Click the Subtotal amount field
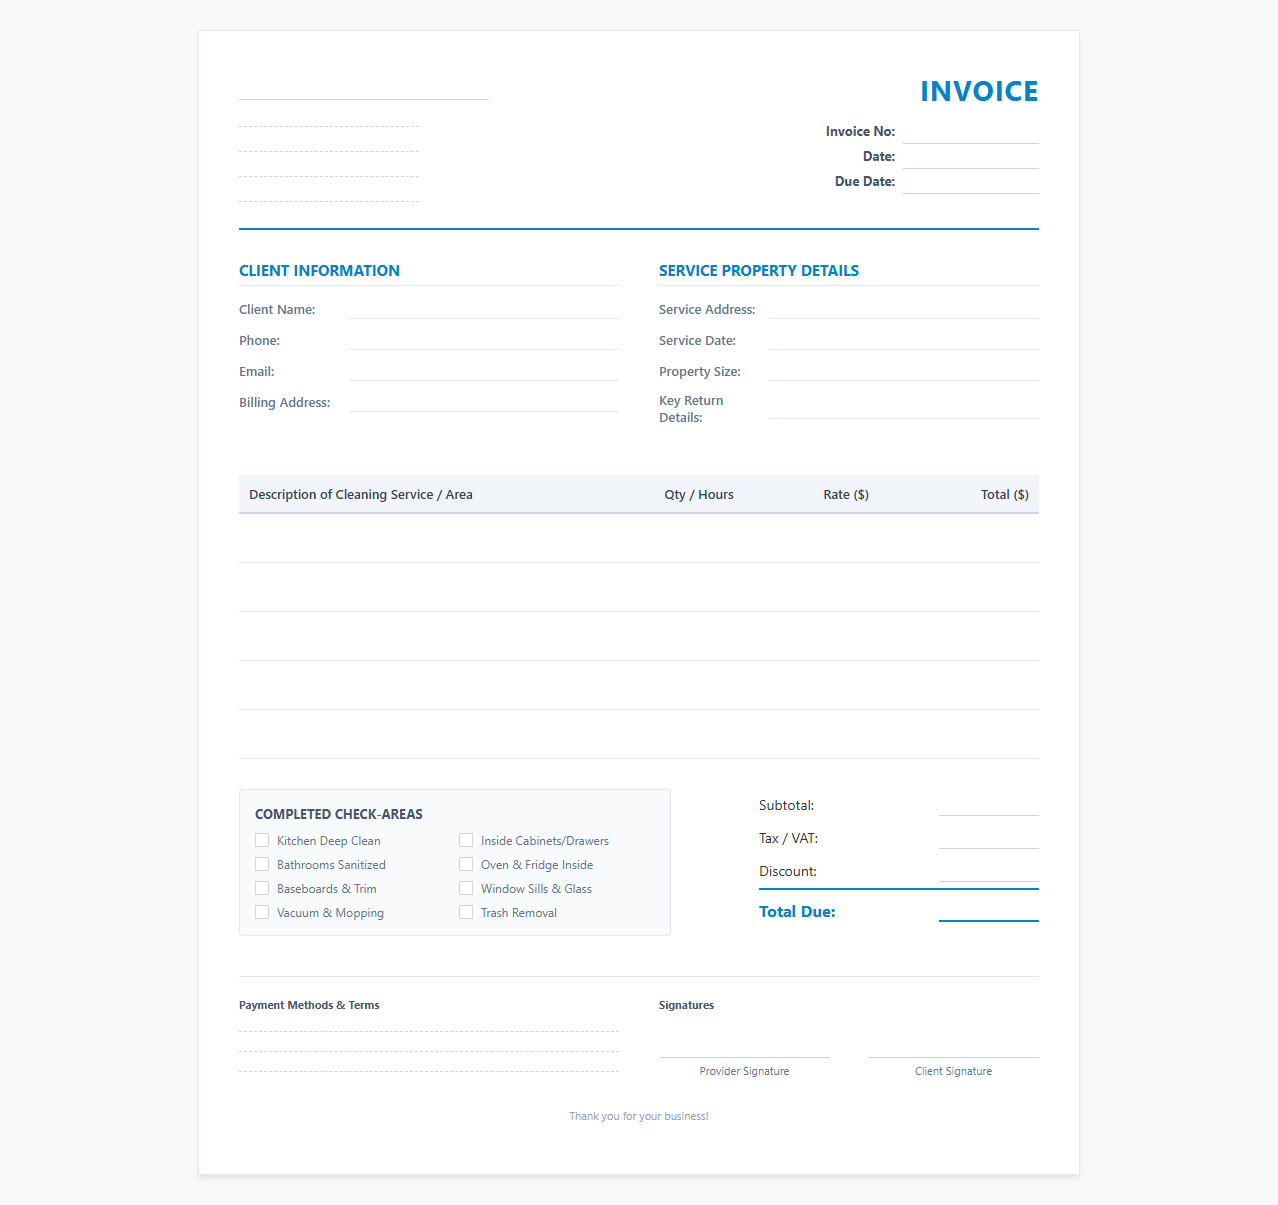 click(989, 805)
